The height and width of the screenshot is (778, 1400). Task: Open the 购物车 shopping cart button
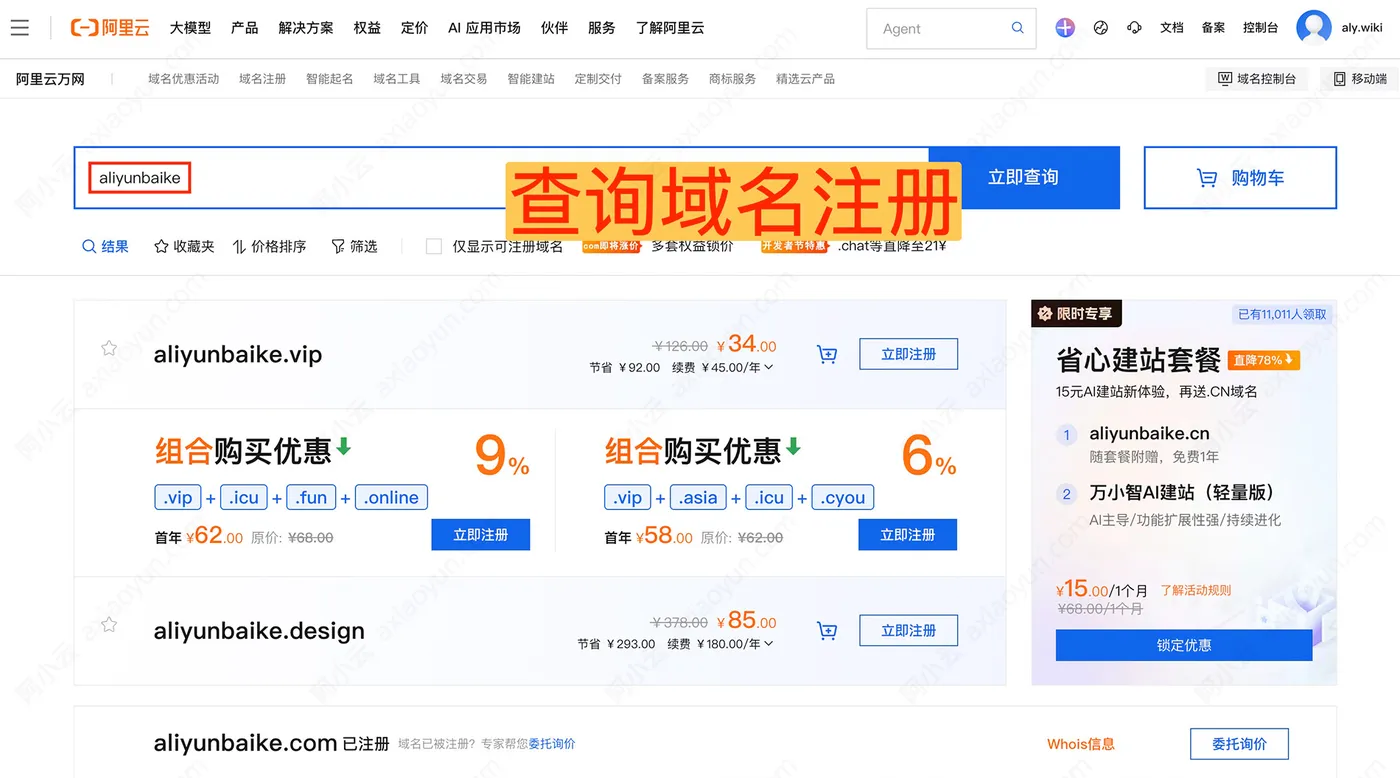[x=1240, y=178]
